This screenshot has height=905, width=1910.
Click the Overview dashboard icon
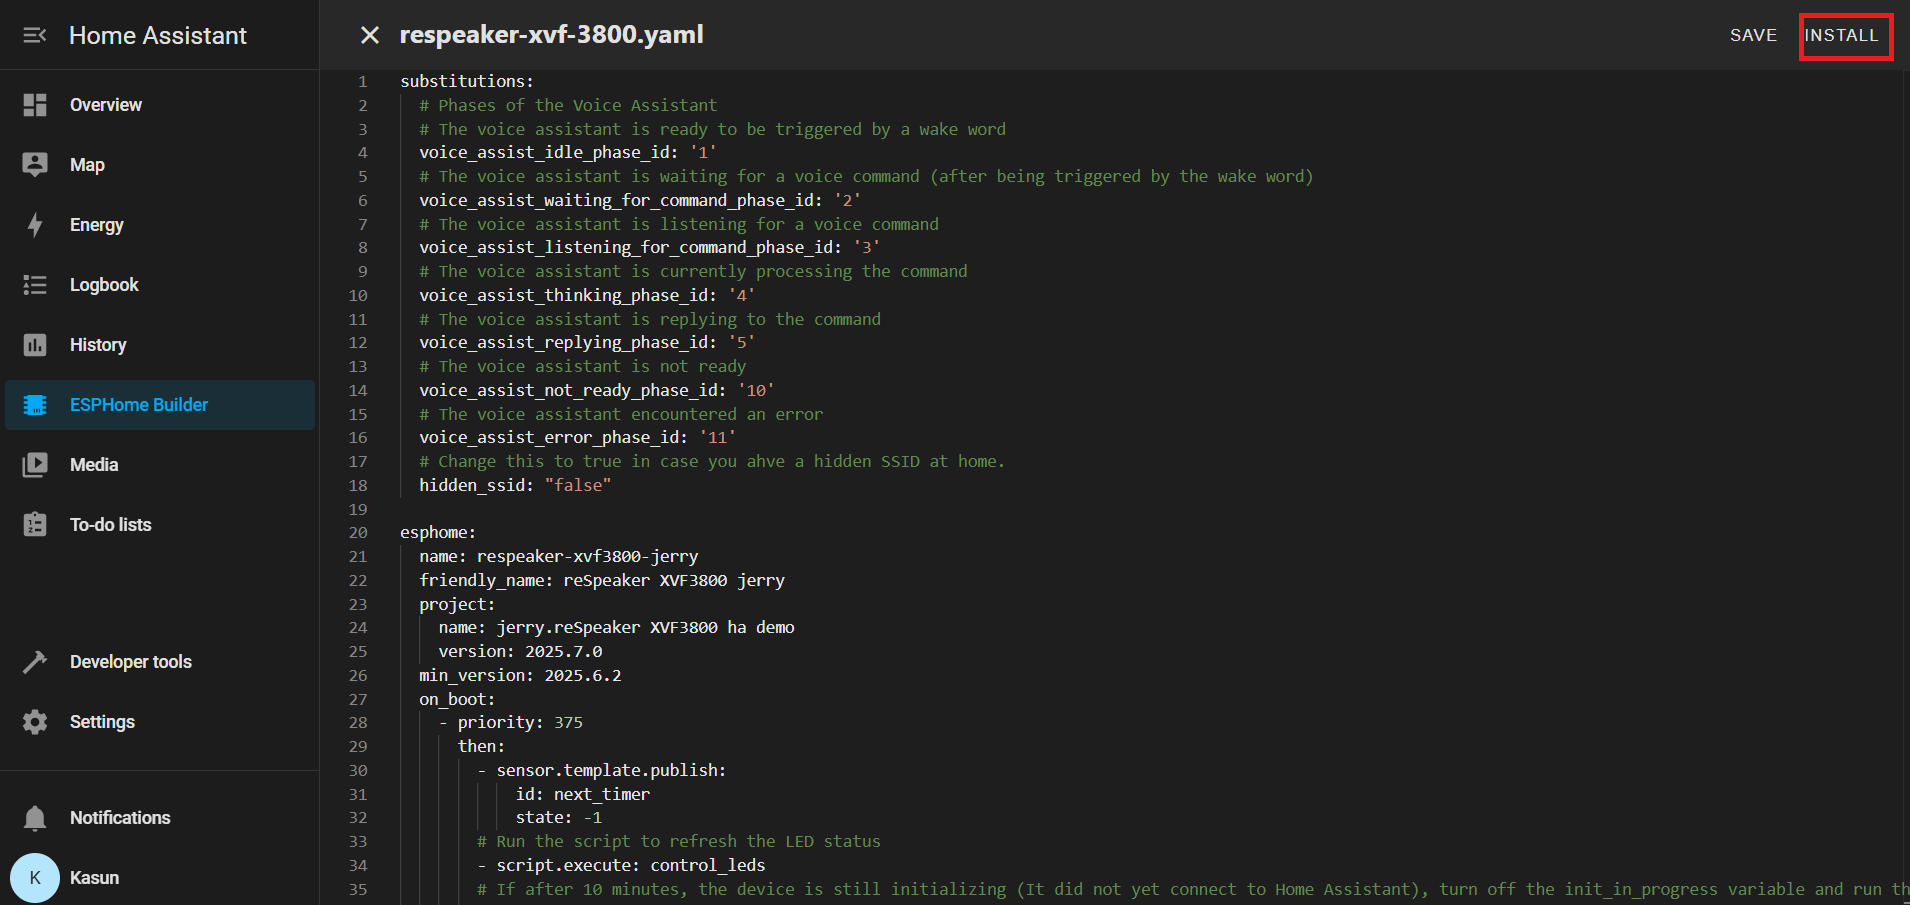pos(35,105)
